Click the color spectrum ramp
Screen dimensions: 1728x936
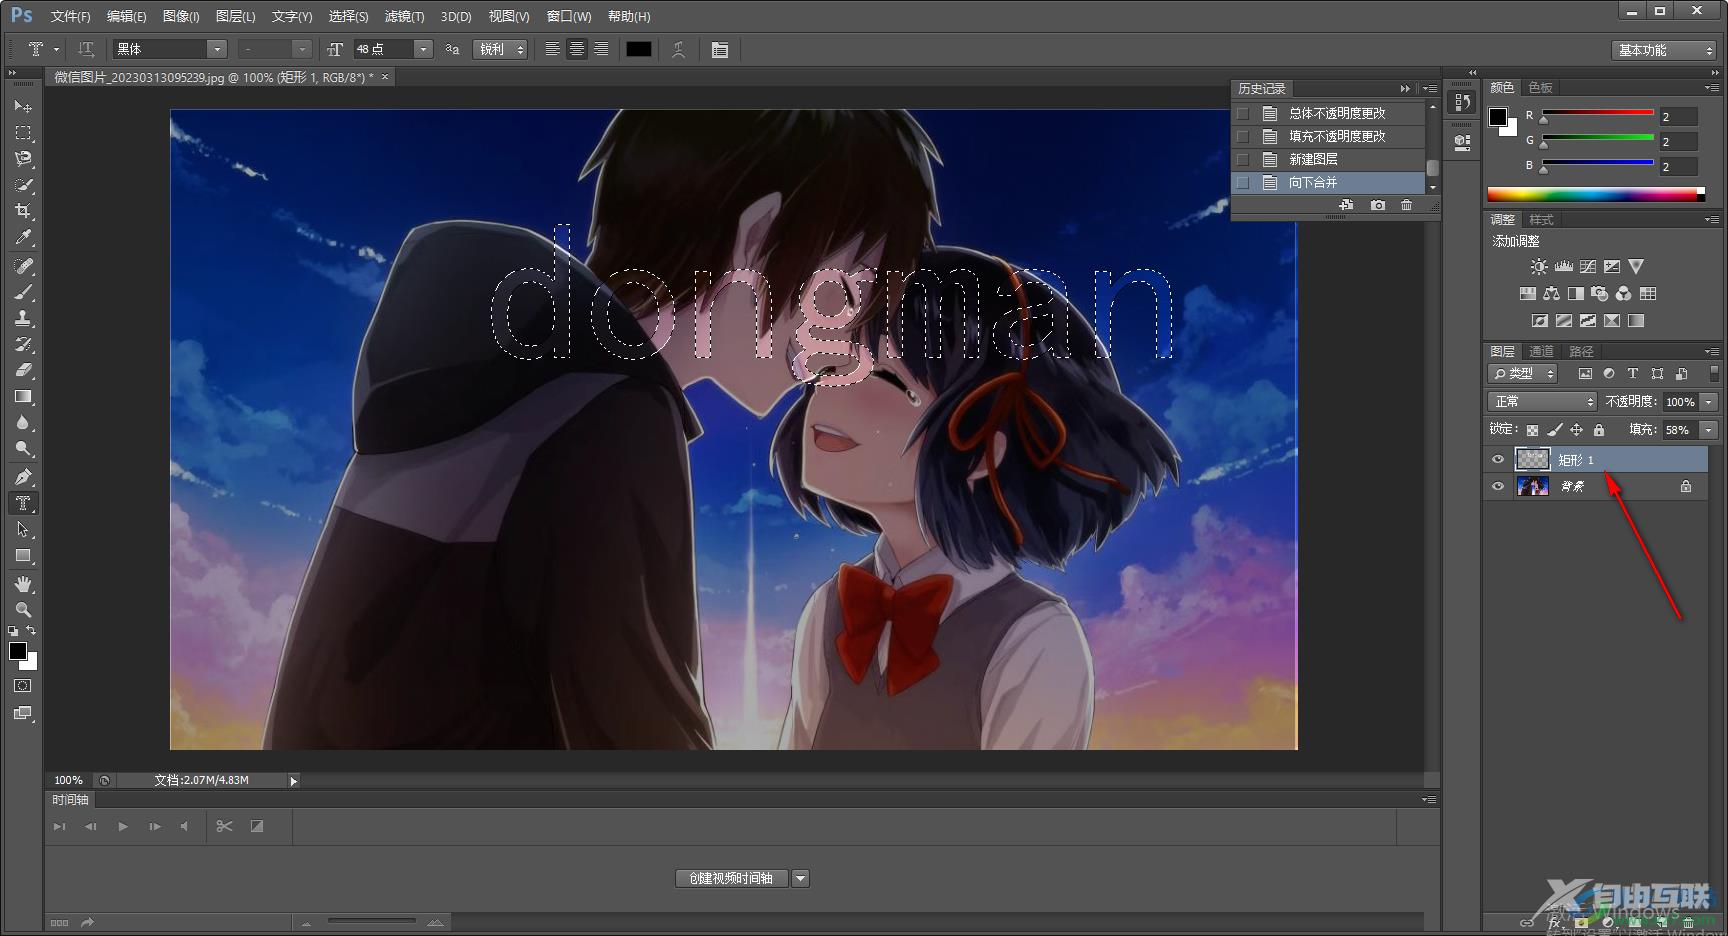(1596, 194)
